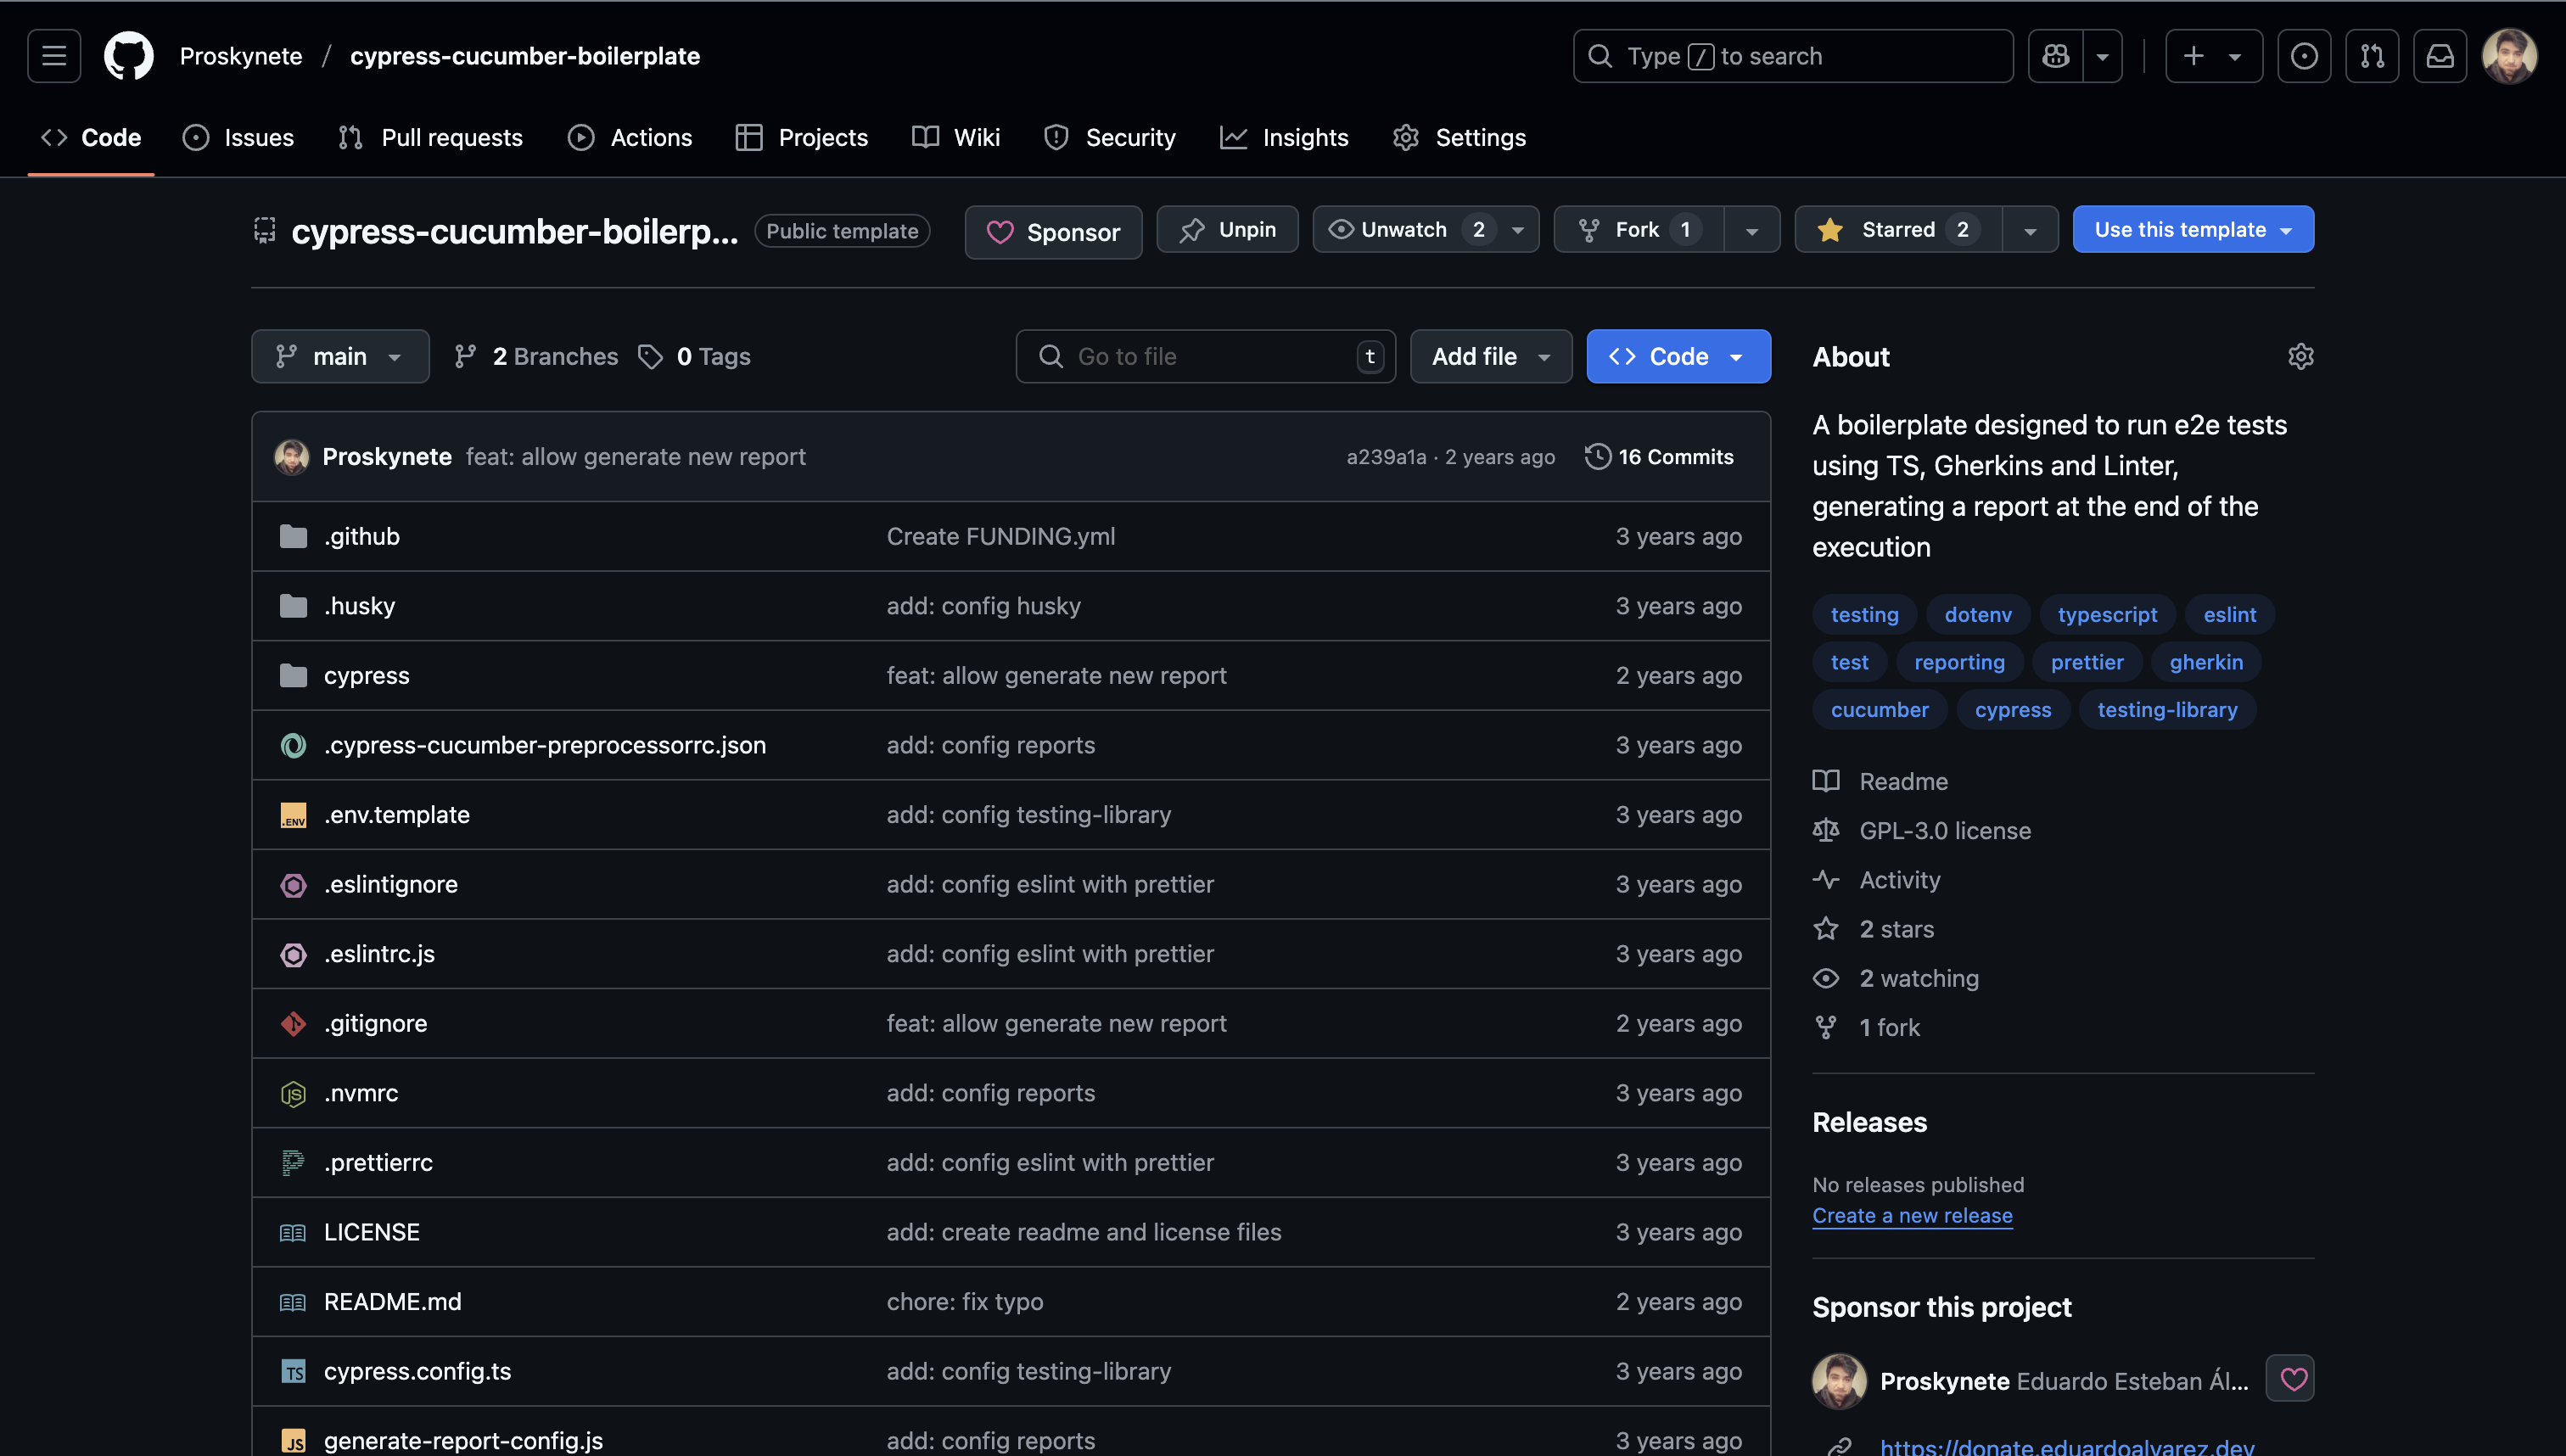The width and height of the screenshot is (2566, 1456).
Task: Open the 16 Commits link
Action: [1660, 456]
